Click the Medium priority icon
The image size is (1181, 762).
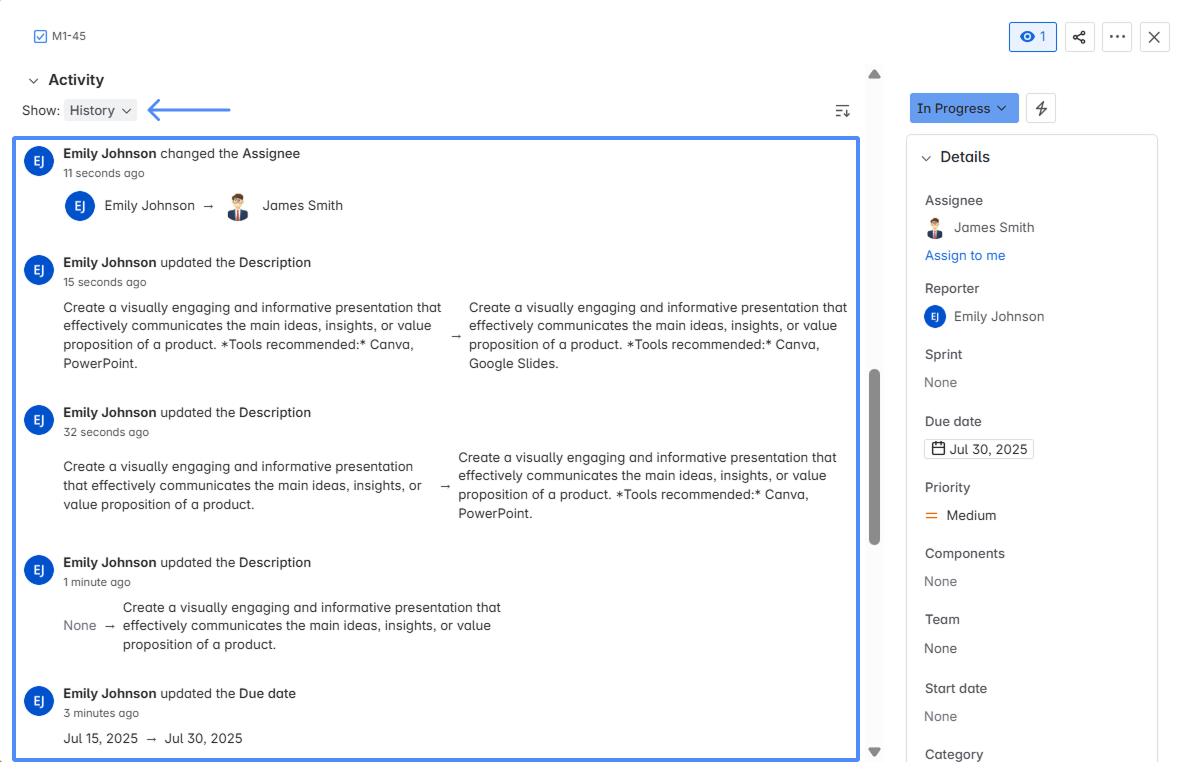tap(932, 515)
